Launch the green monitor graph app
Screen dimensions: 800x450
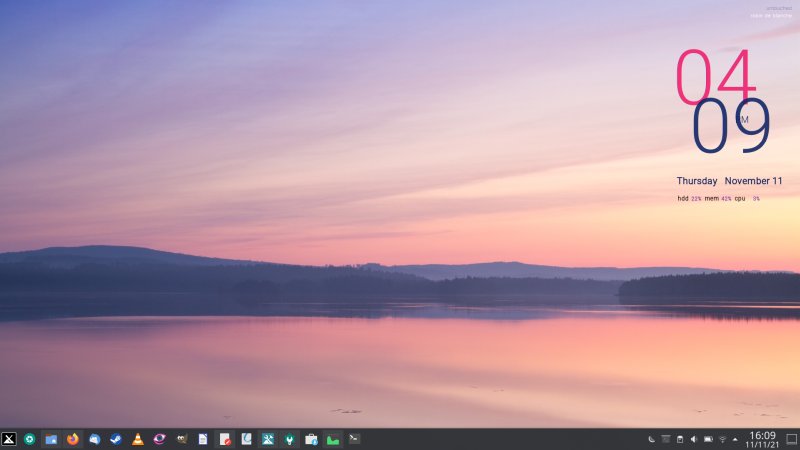tap(332, 439)
